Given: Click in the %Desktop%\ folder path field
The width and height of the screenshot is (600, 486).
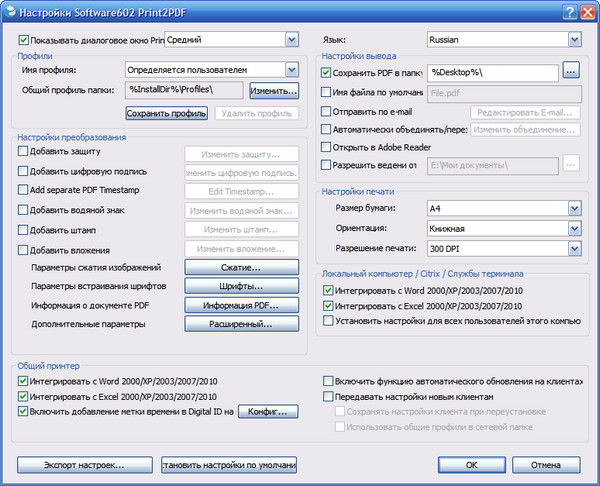Looking at the screenshot, I should click(x=490, y=72).
